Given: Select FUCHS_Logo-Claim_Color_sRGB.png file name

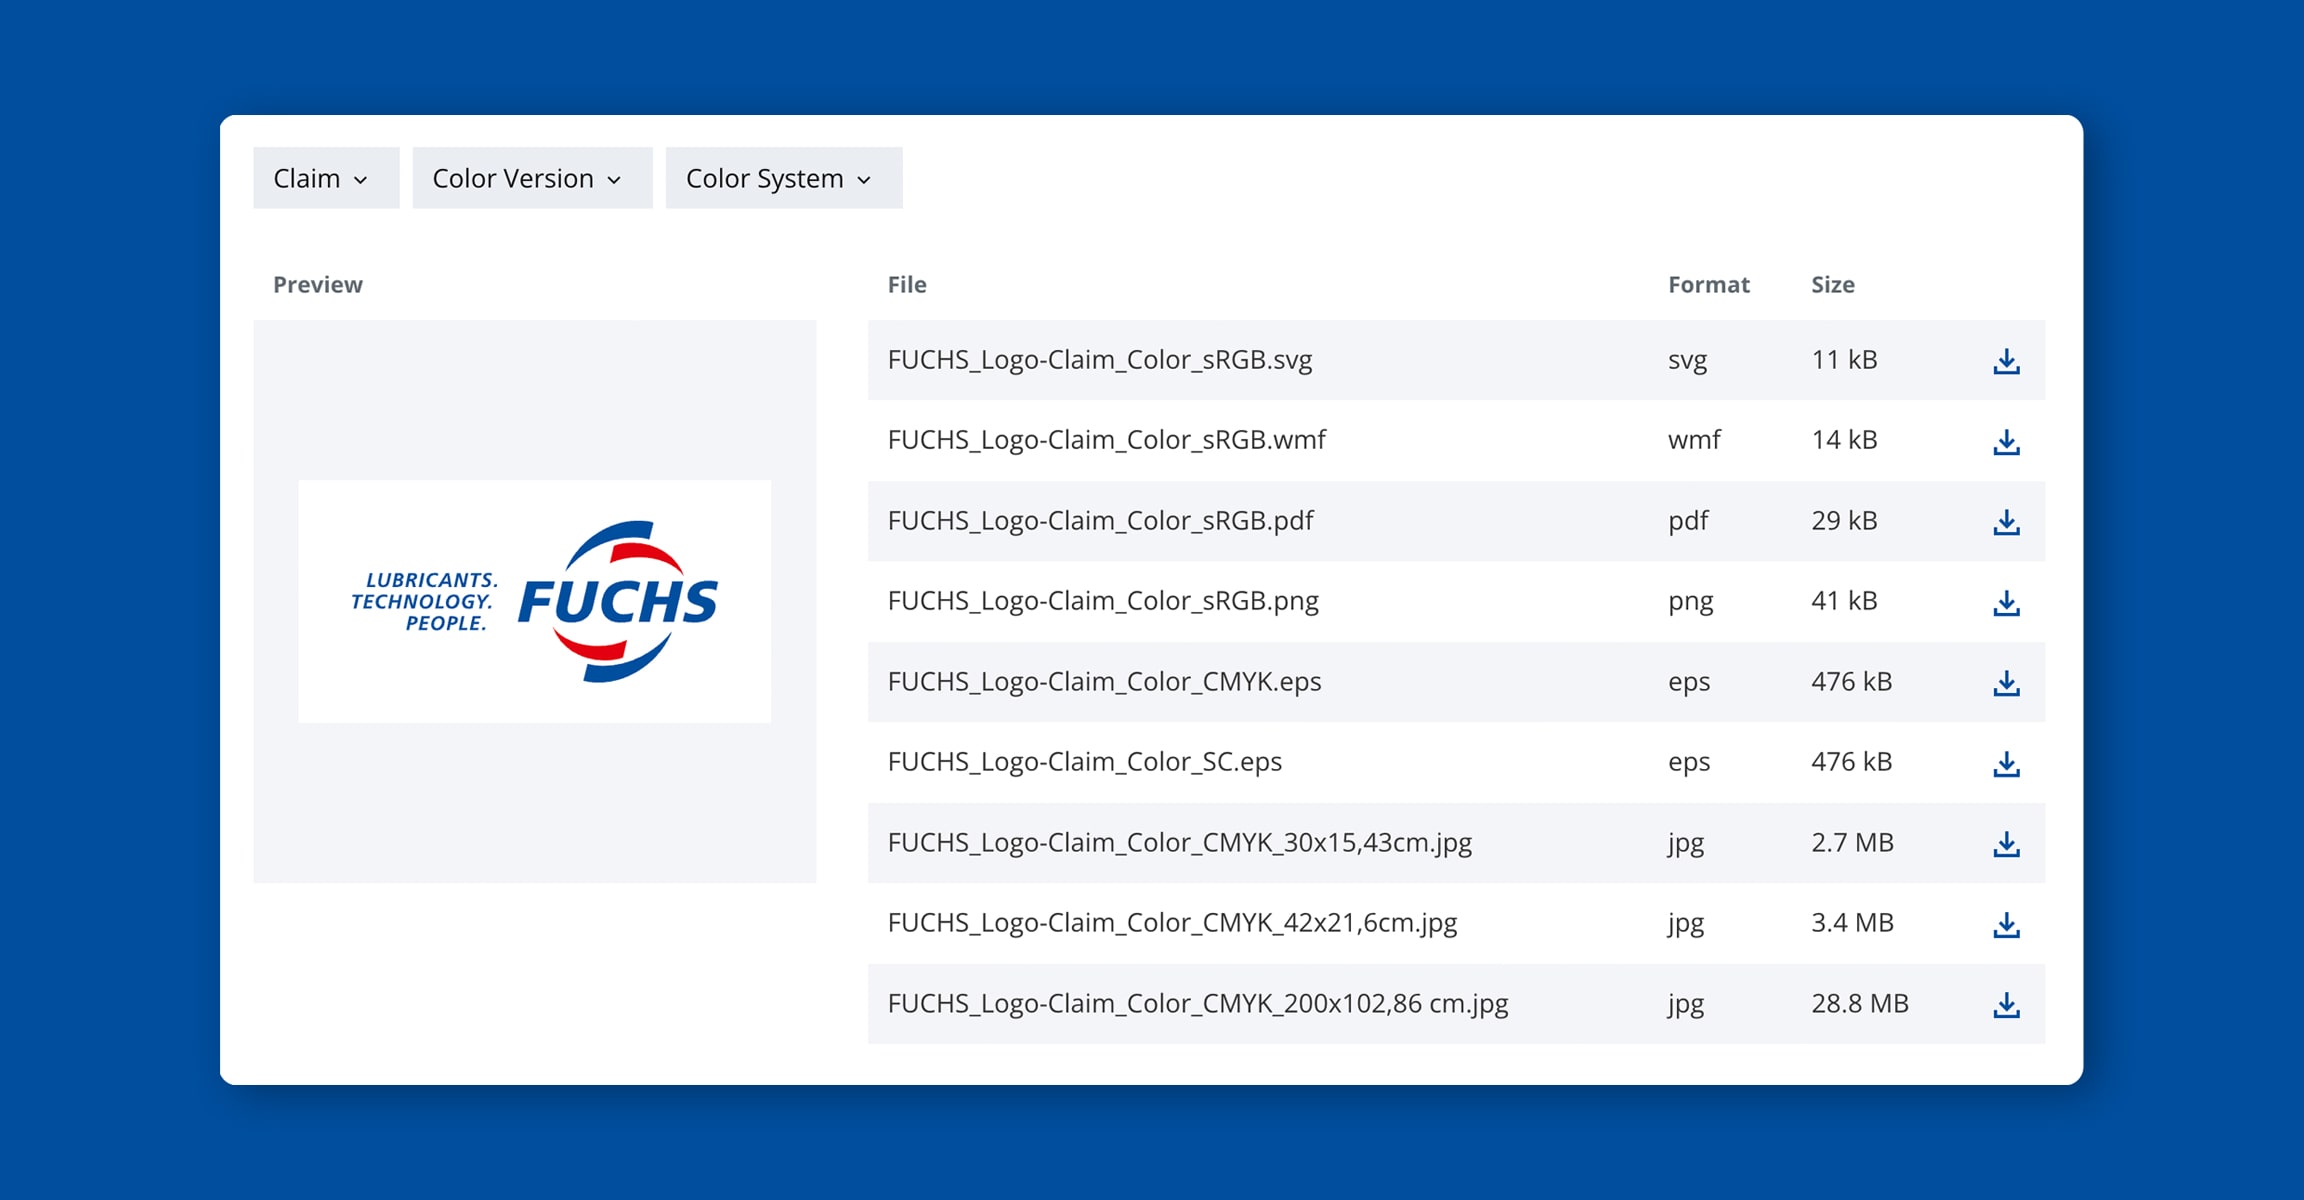Looking at the screenshot, I should 1103,601.
